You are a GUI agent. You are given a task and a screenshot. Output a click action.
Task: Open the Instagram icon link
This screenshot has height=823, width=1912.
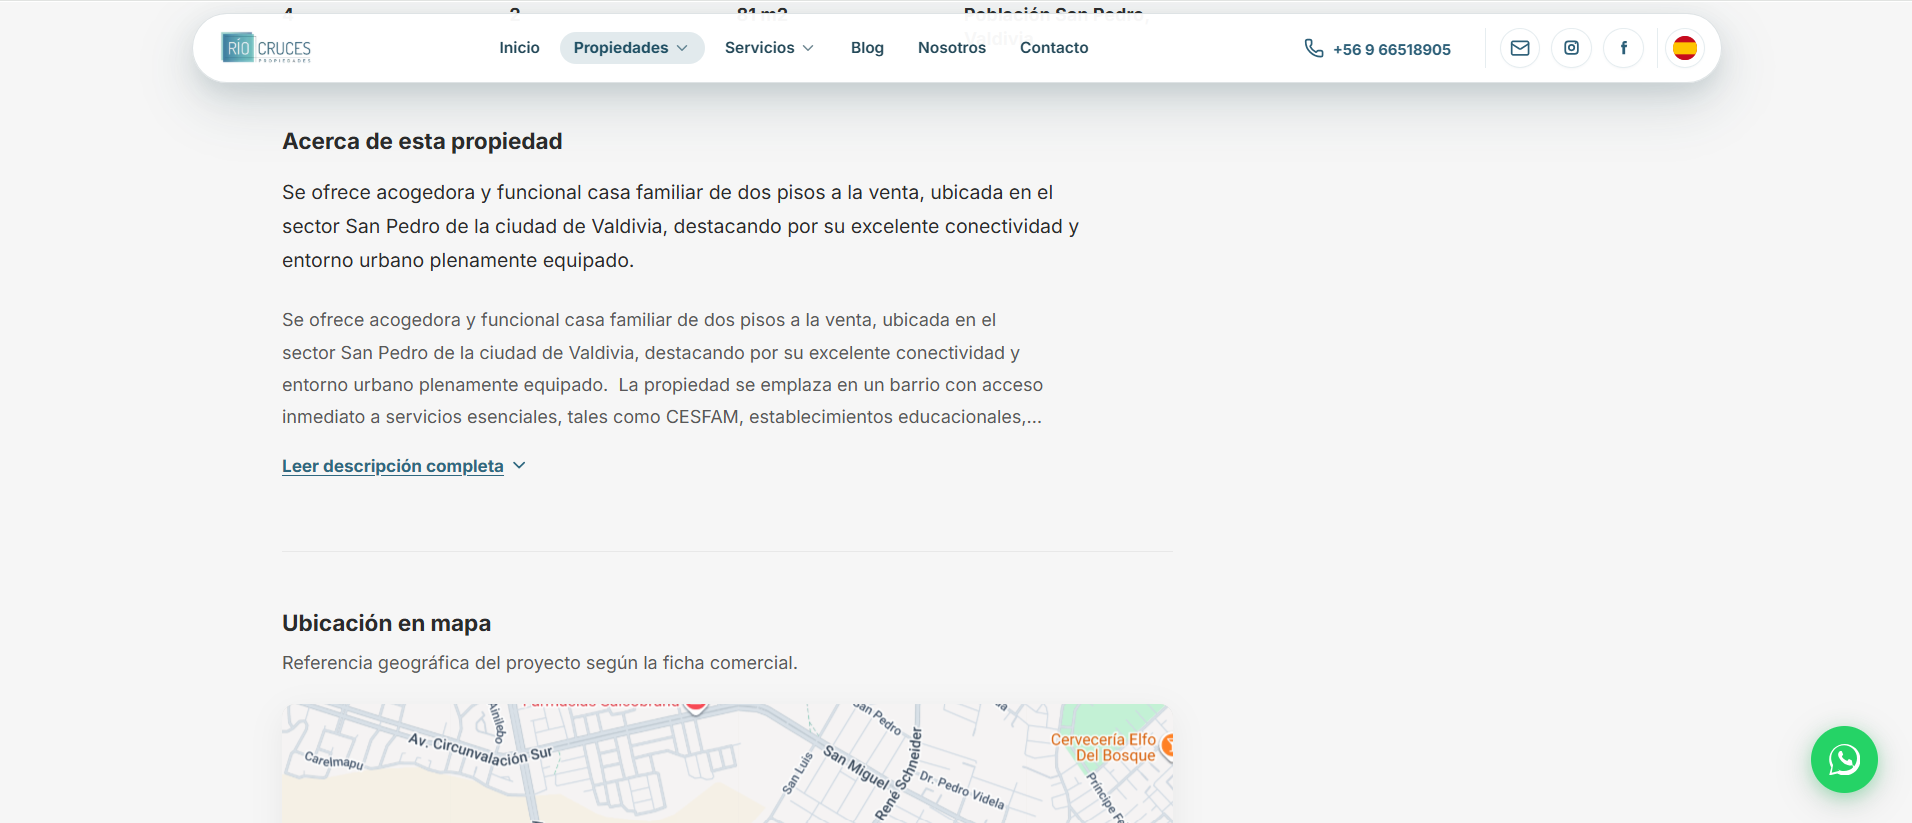[x=1572, y=48]
